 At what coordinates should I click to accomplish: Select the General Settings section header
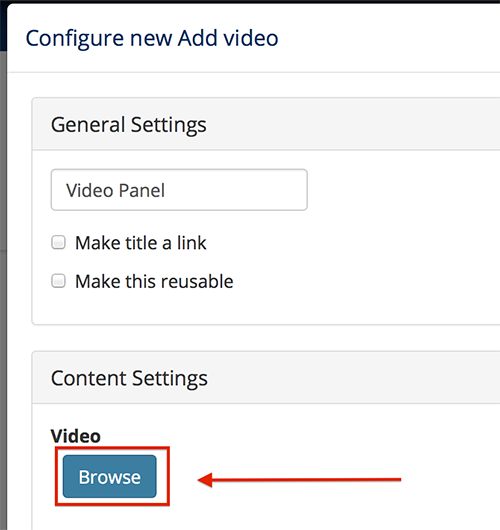point(266,124)
